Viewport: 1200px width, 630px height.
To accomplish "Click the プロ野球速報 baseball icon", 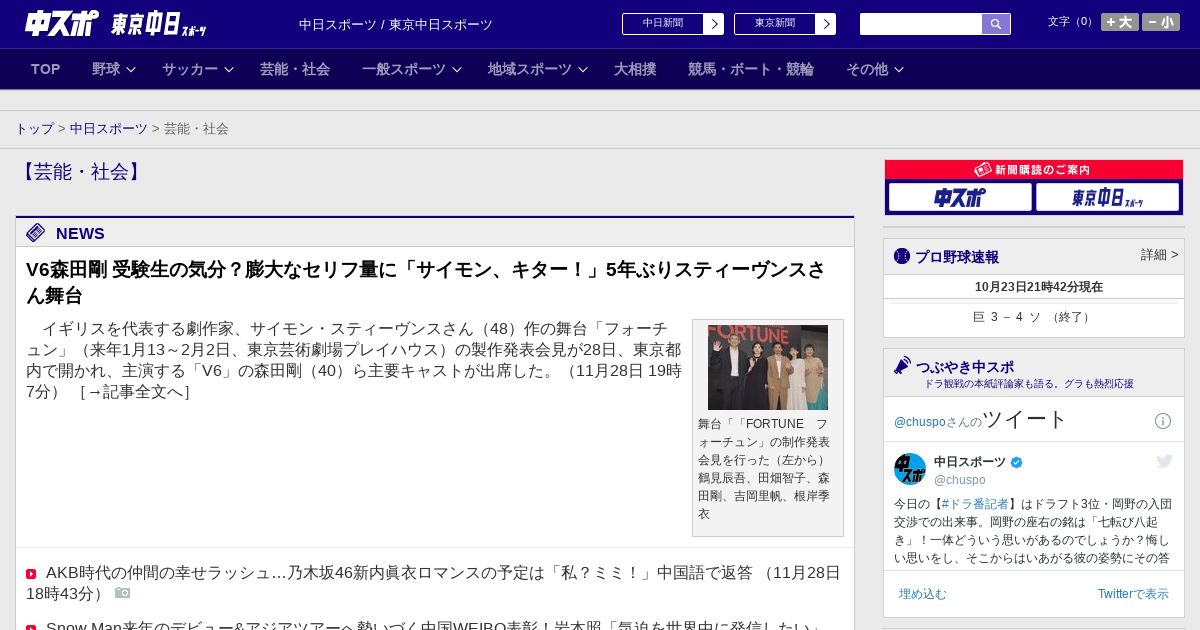I will pos(902,256).
